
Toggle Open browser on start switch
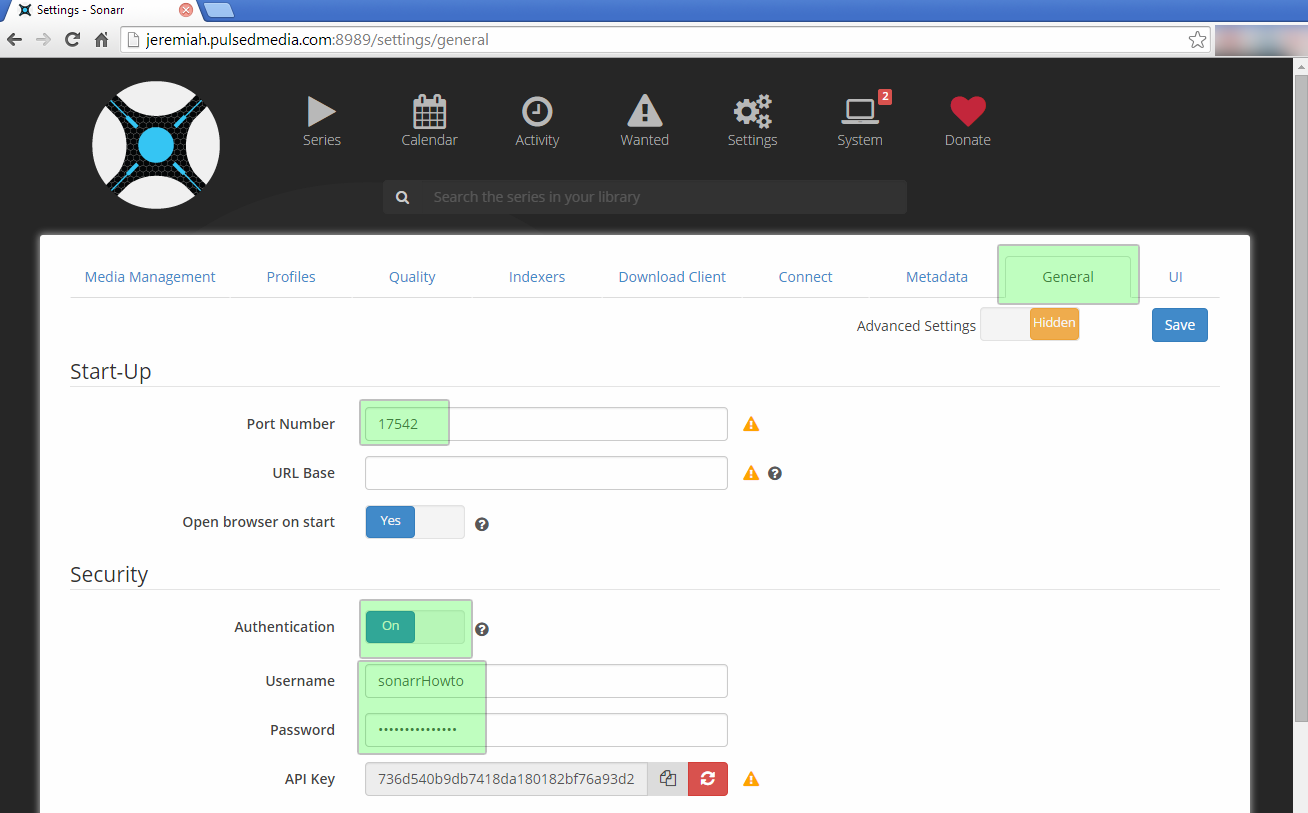pyautogui.click(x=415, y=522)
